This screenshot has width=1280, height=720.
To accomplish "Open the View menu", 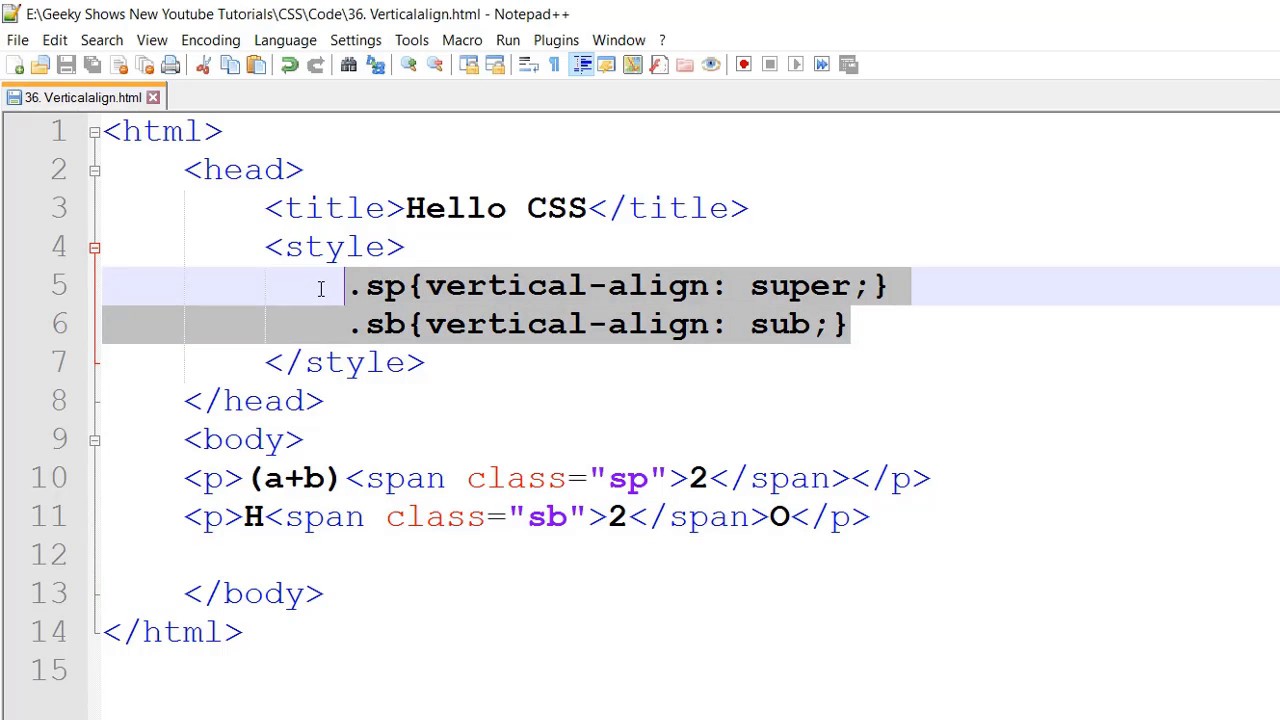I will click(x=152, y=40).
